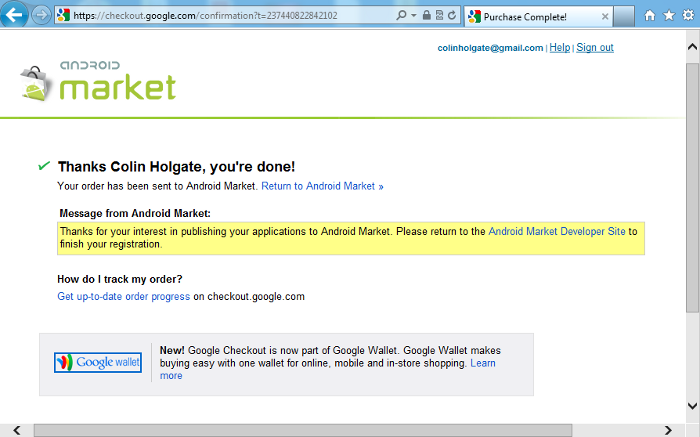
Task: Open Android Market Developer Site link
Action: [557, 231]
